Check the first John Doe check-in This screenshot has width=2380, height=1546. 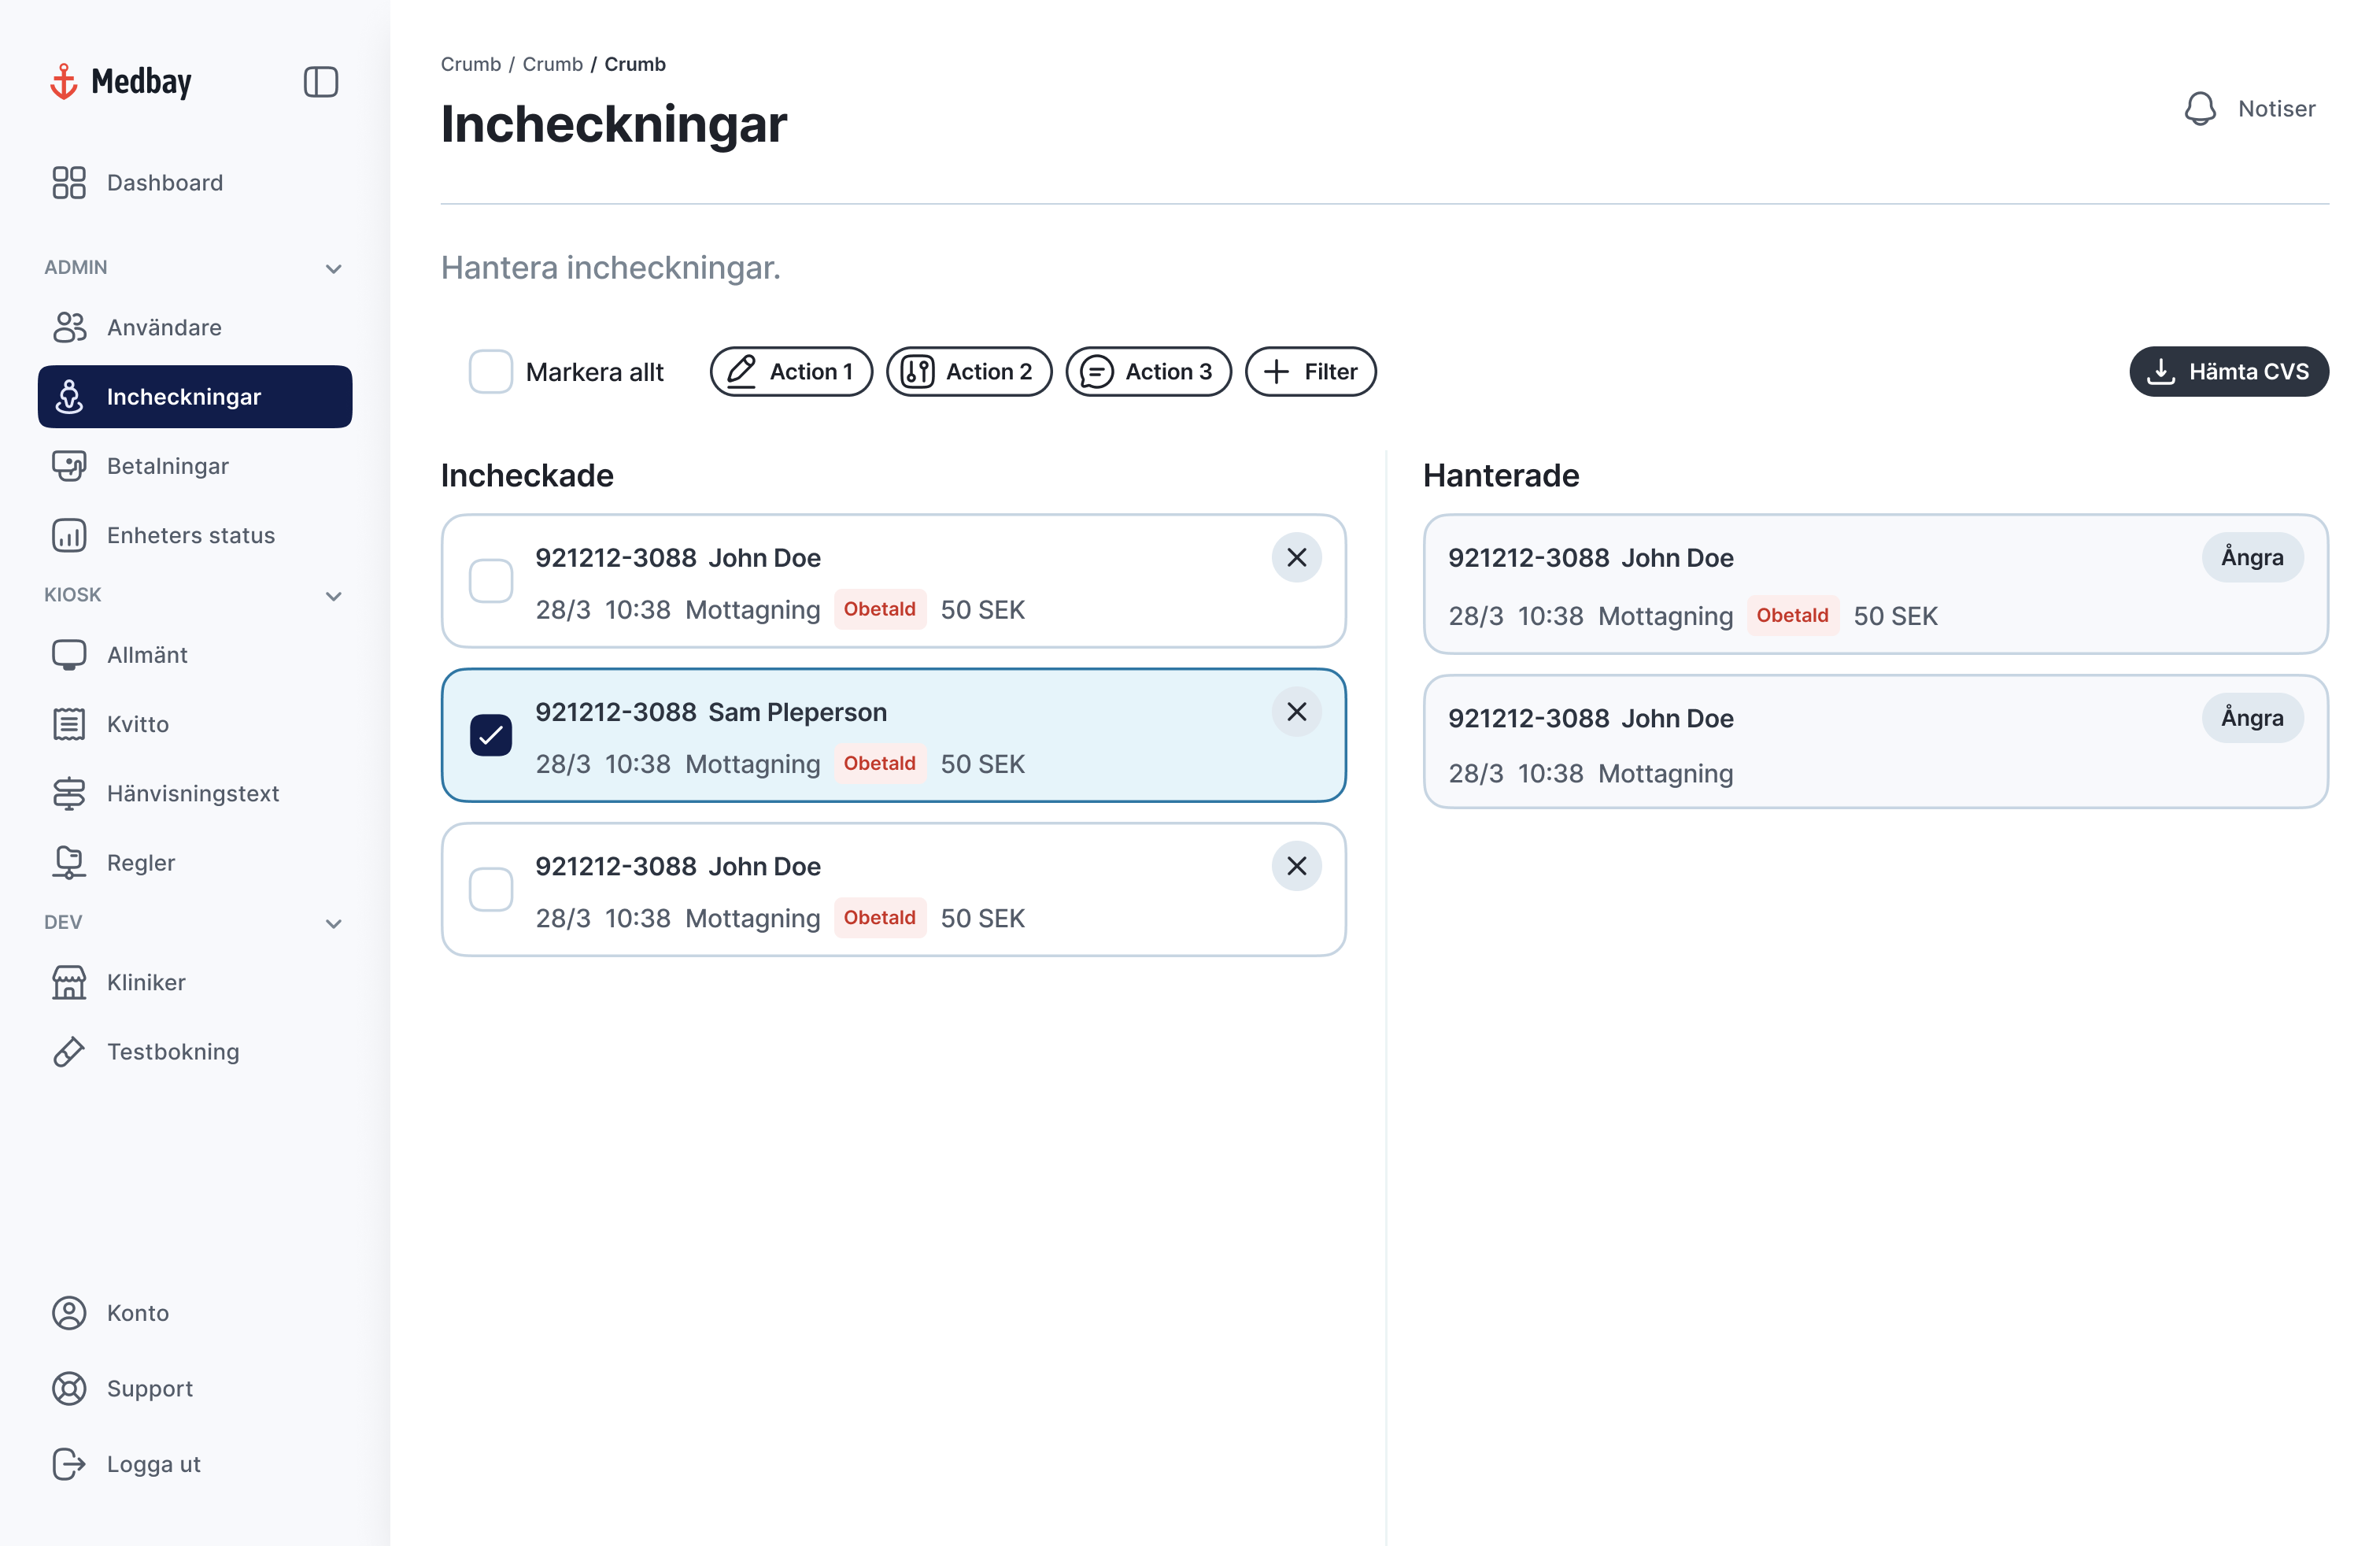tap(491, 581)
